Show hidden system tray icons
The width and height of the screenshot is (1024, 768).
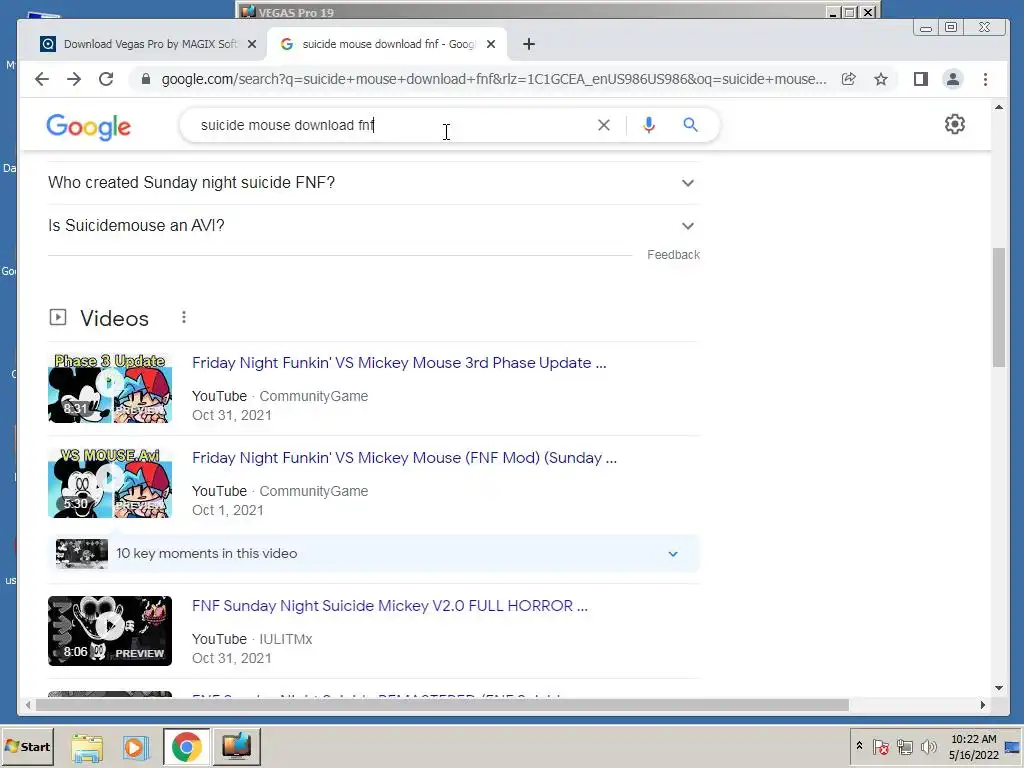click(x=859, y=746)
